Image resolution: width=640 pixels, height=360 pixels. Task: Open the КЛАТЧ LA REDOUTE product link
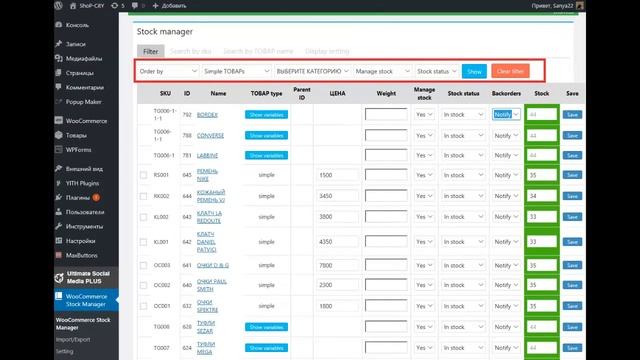[209, 217]
